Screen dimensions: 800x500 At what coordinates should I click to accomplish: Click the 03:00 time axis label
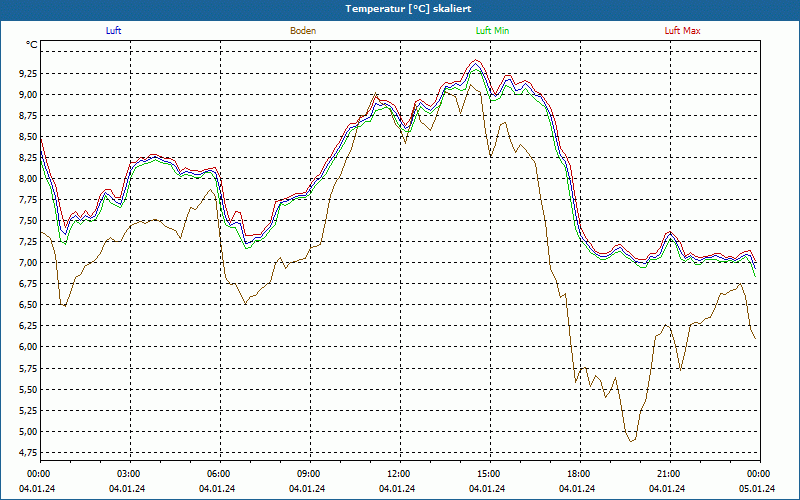129,474
